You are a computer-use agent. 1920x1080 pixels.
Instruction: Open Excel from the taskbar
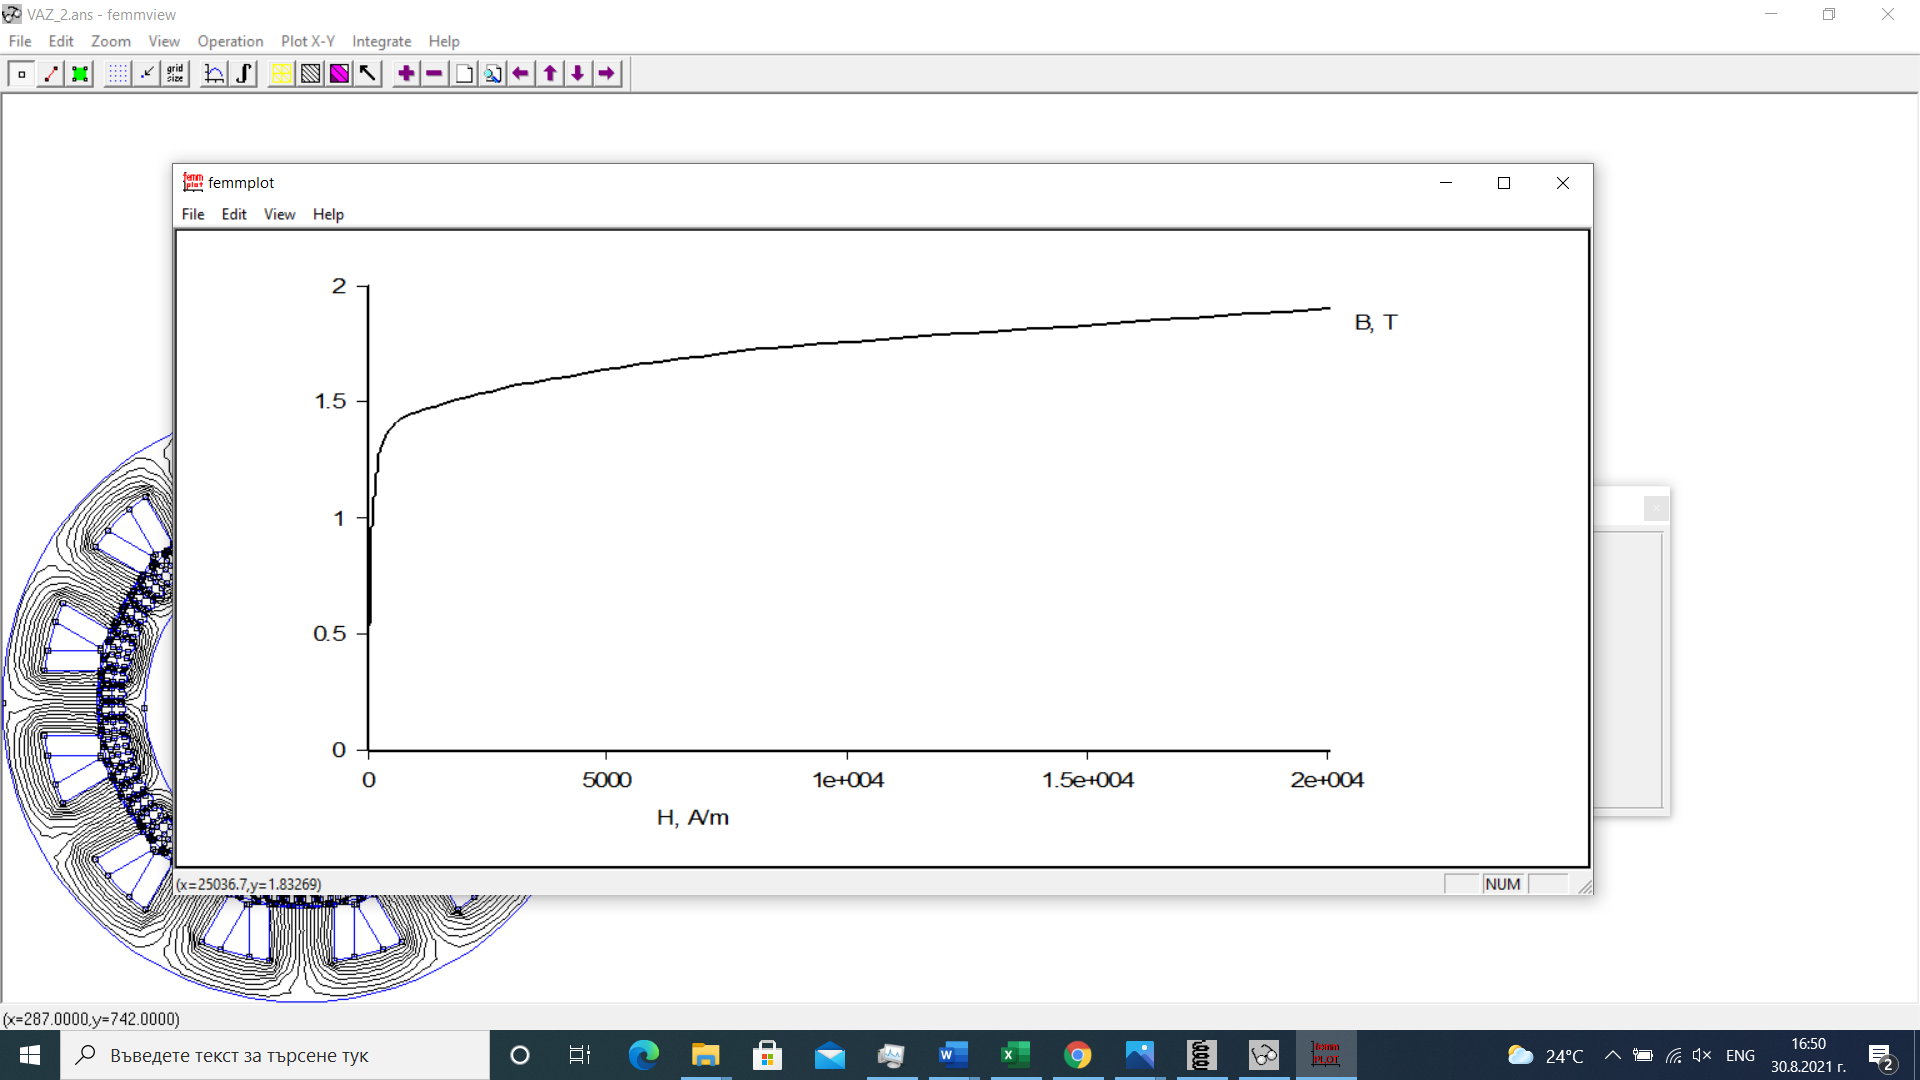1015,1055
